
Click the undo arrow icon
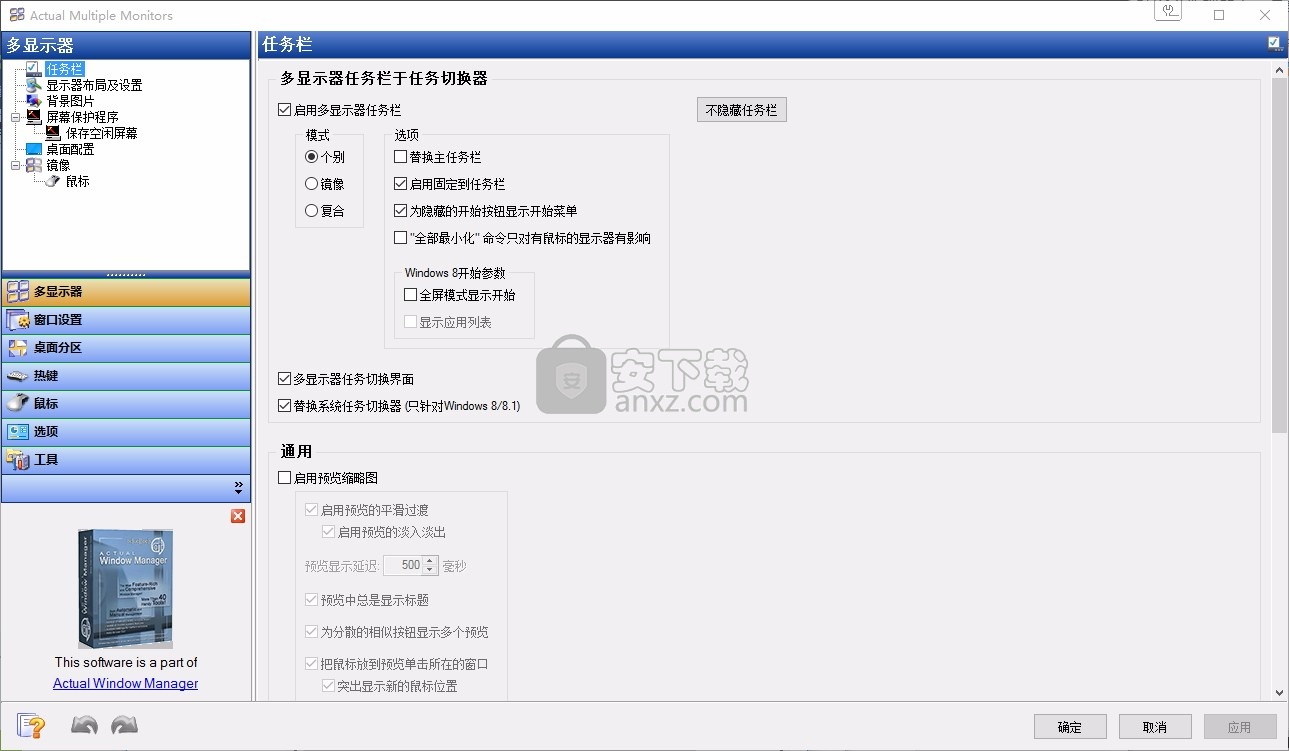(85, 726)
